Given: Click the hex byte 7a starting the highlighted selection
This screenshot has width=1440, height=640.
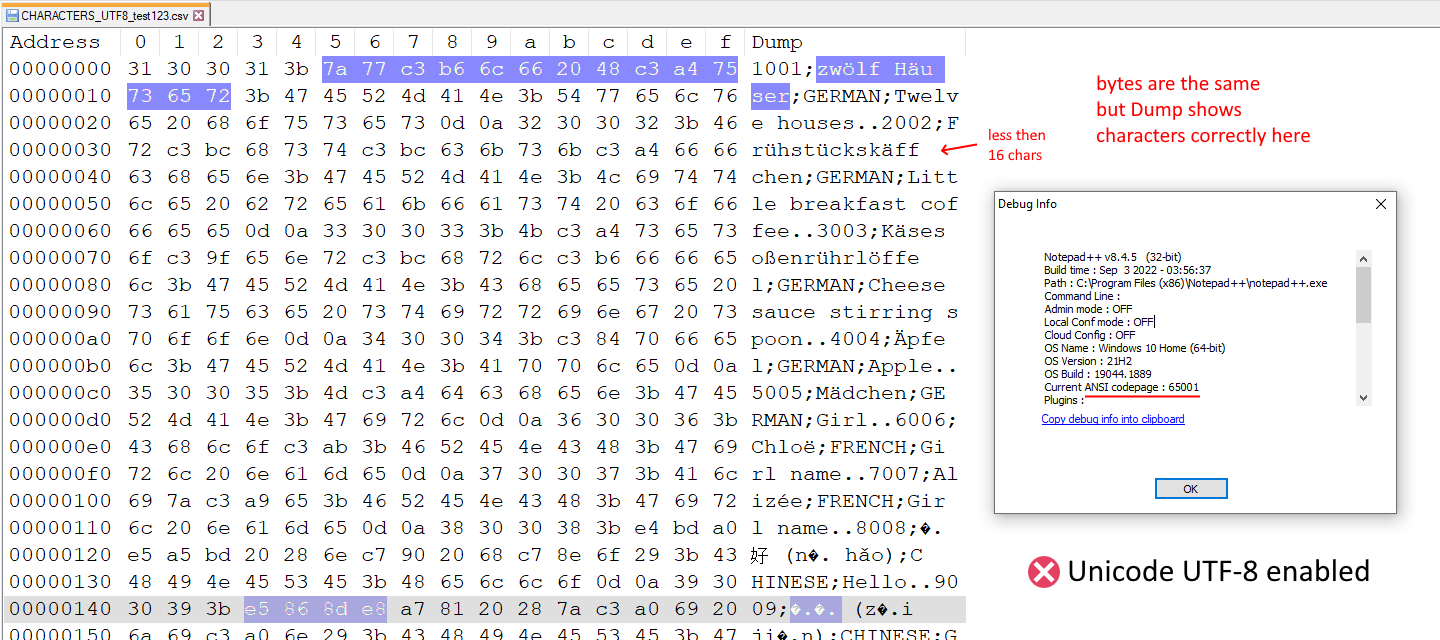Looking at the screenshot, I should click(x=335, y=69).
